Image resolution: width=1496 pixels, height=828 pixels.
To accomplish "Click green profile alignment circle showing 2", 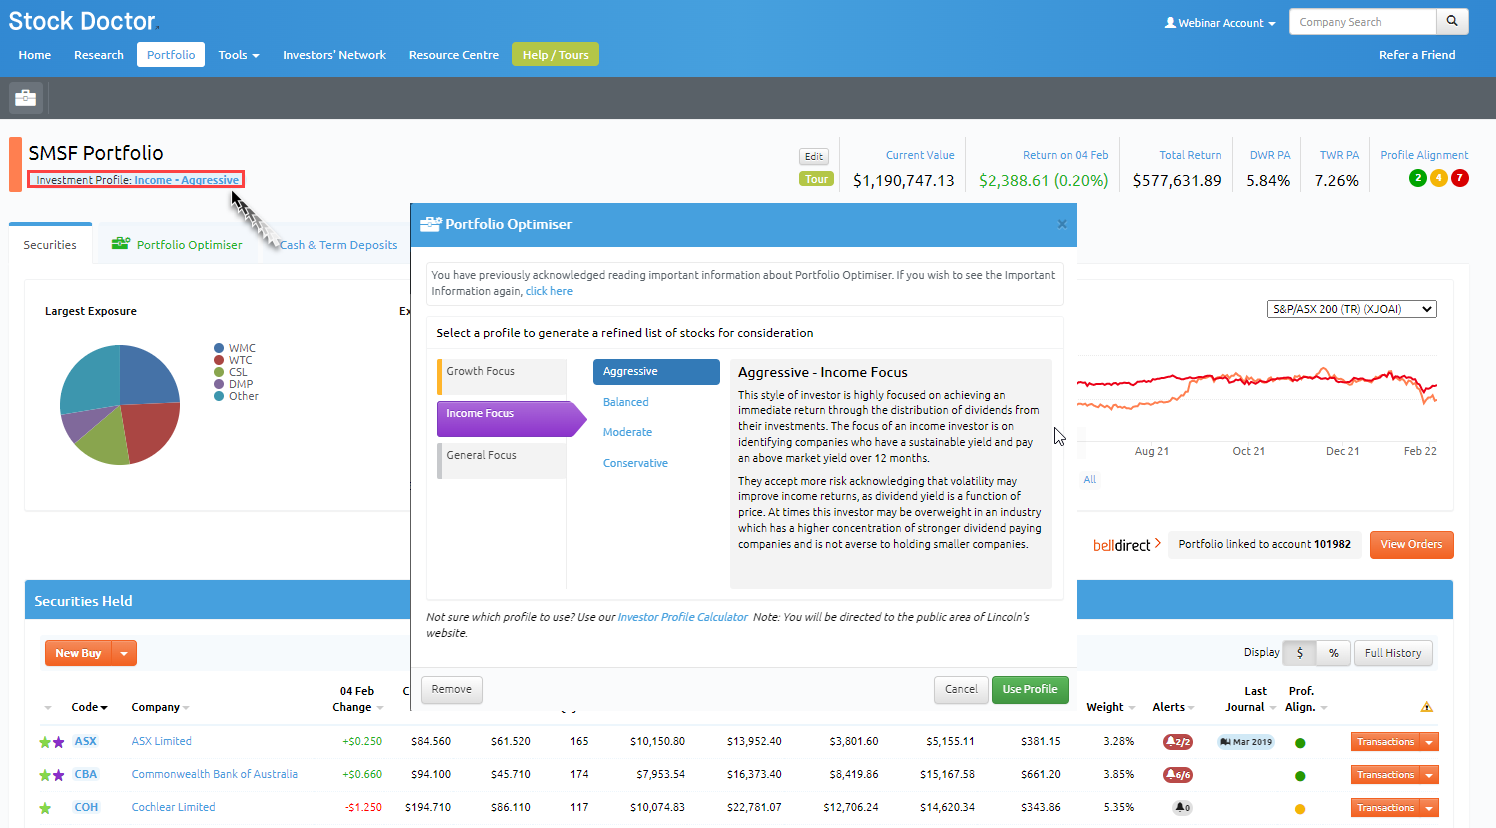I will pyautogui.click(x=1418, y=178).
